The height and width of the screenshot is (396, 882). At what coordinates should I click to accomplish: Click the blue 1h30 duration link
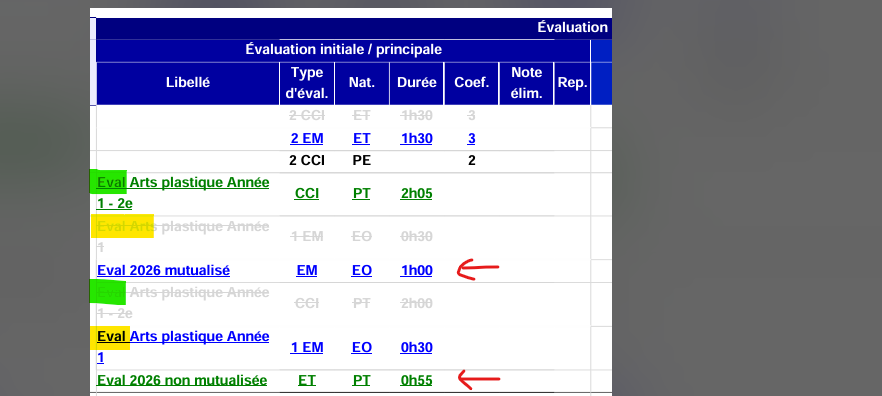point(416,138)
